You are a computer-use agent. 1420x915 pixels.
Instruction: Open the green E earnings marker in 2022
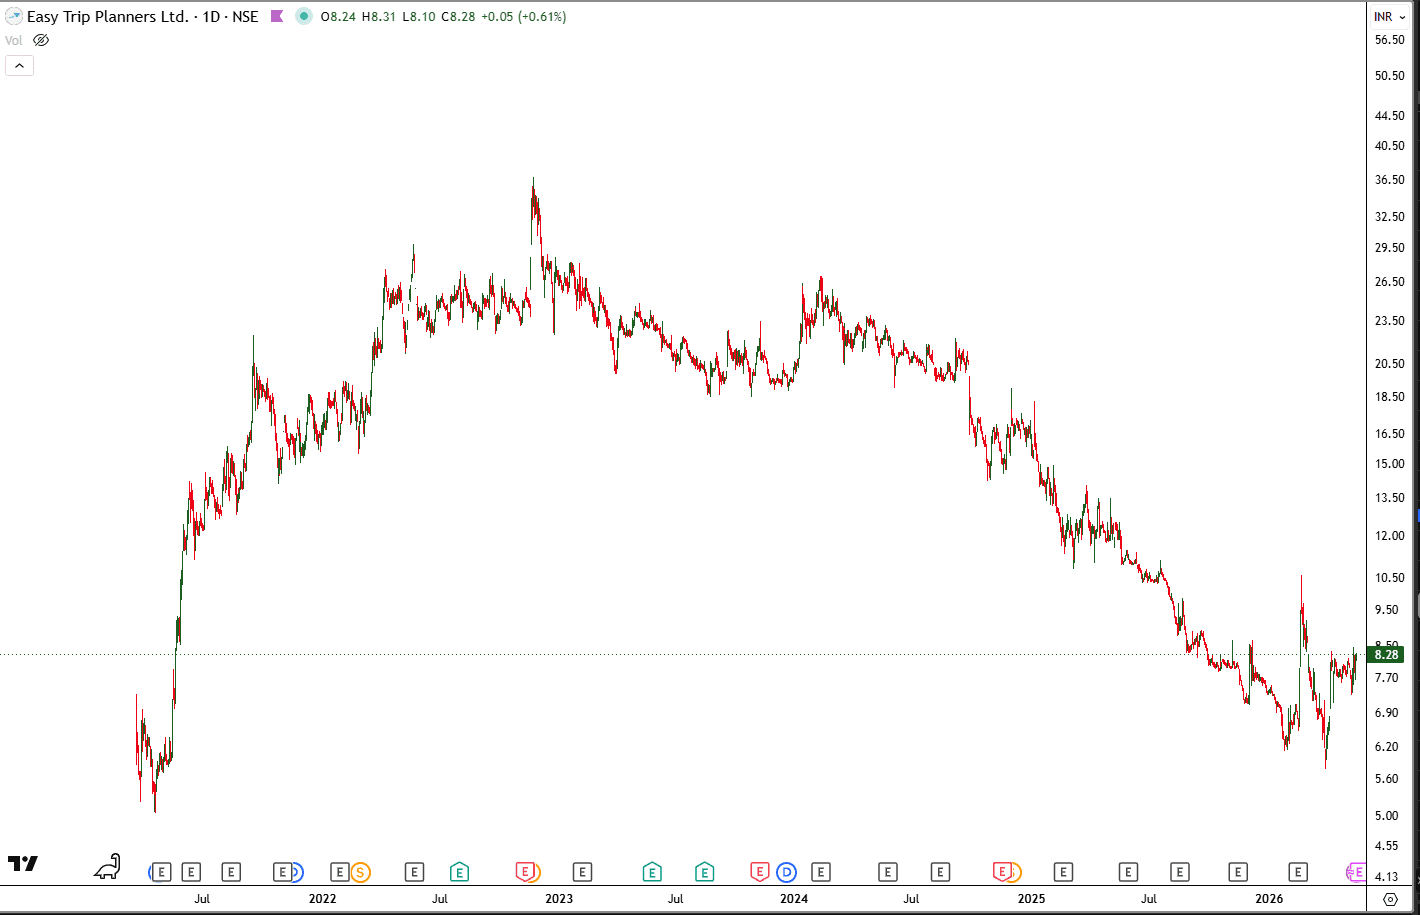tap(459, 872)
